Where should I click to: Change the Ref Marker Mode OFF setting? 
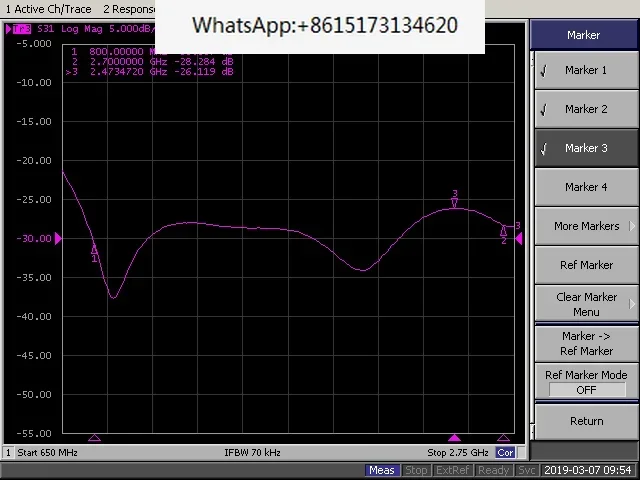[x=585, y=382]
